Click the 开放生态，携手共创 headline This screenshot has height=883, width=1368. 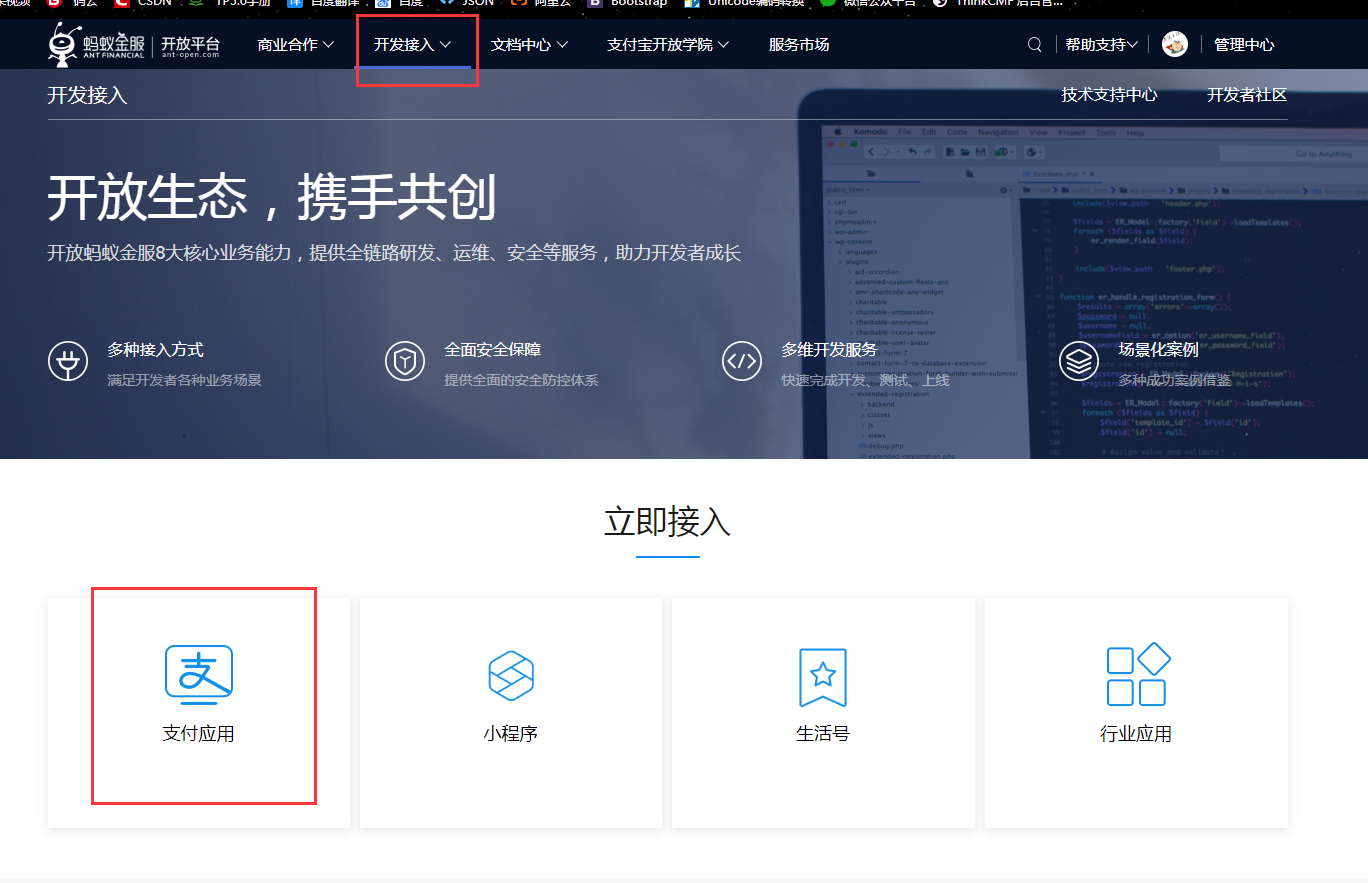[272, 197]
